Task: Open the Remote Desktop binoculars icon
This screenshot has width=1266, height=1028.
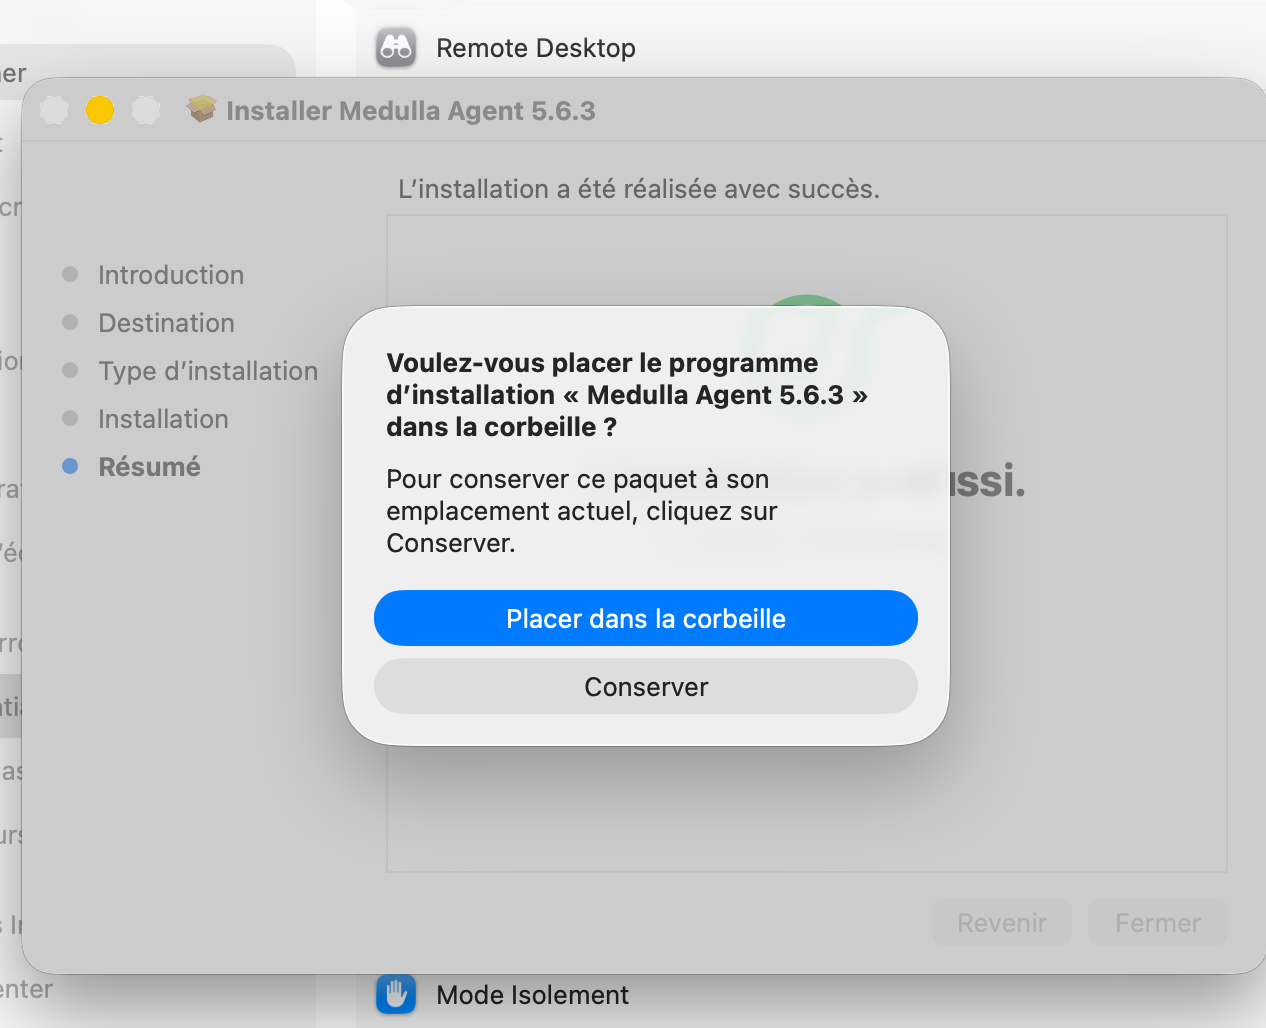Action: pyautogui.click(x=396, y=47)
